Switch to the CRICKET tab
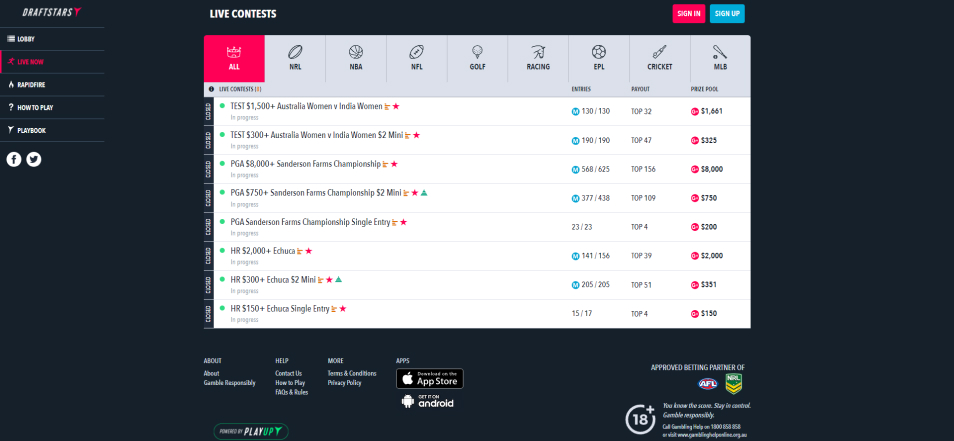This screenshot has width=954, height=441. click(660, 58)
